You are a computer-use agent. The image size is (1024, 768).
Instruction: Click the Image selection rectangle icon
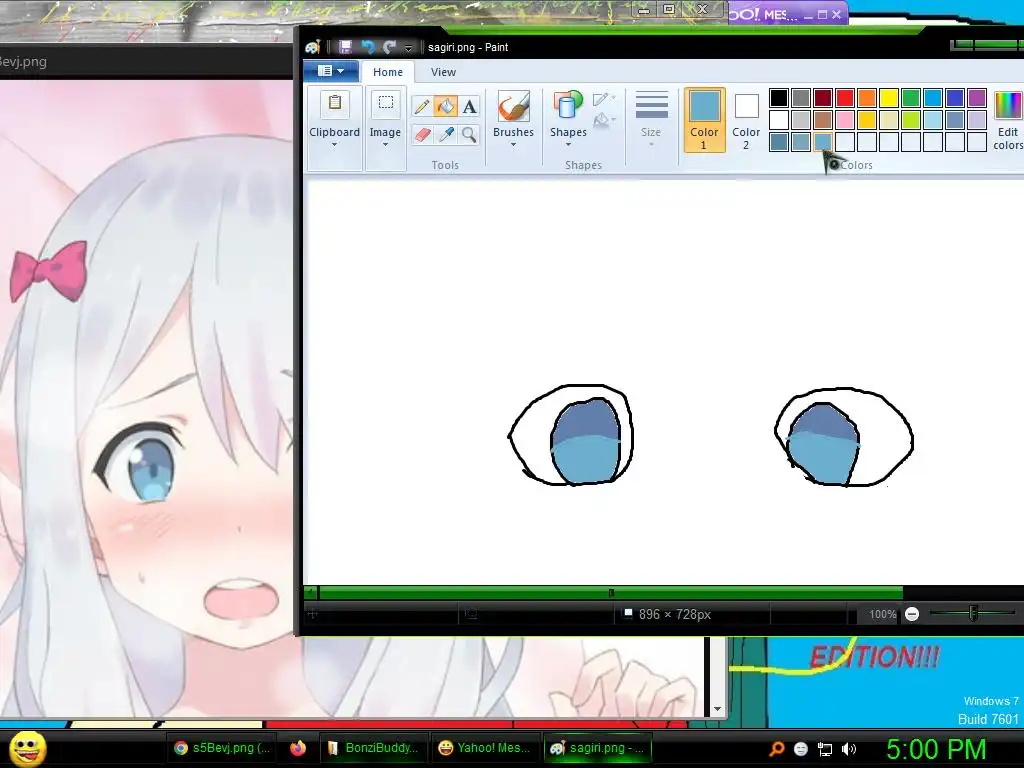pos(385,104)
